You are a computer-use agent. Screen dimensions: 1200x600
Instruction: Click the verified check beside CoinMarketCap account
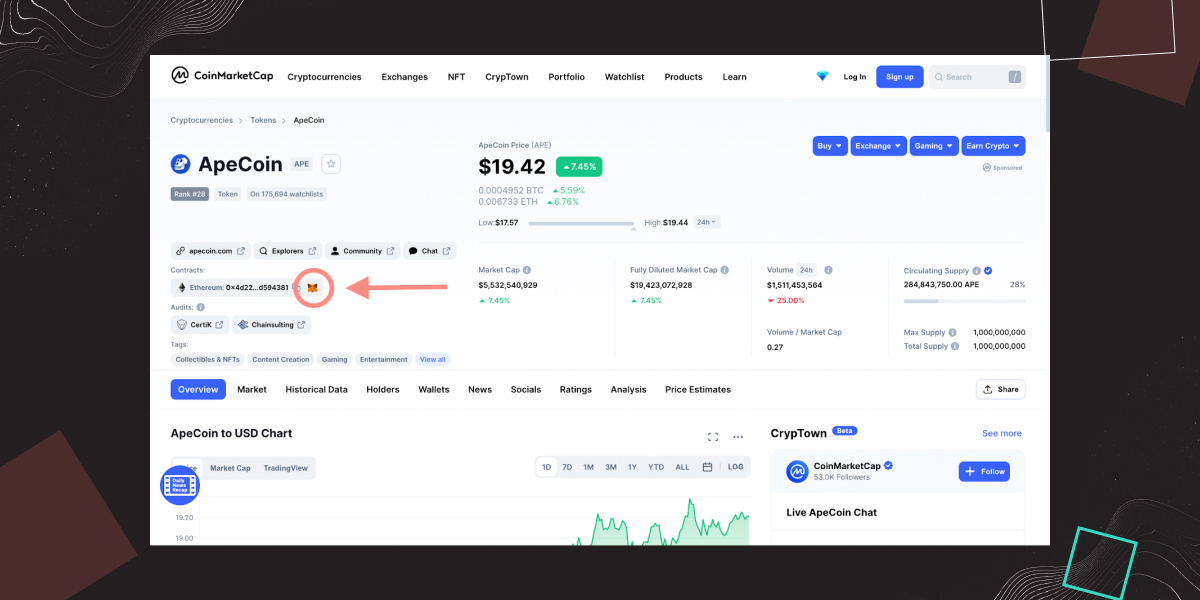coord(888,466)
